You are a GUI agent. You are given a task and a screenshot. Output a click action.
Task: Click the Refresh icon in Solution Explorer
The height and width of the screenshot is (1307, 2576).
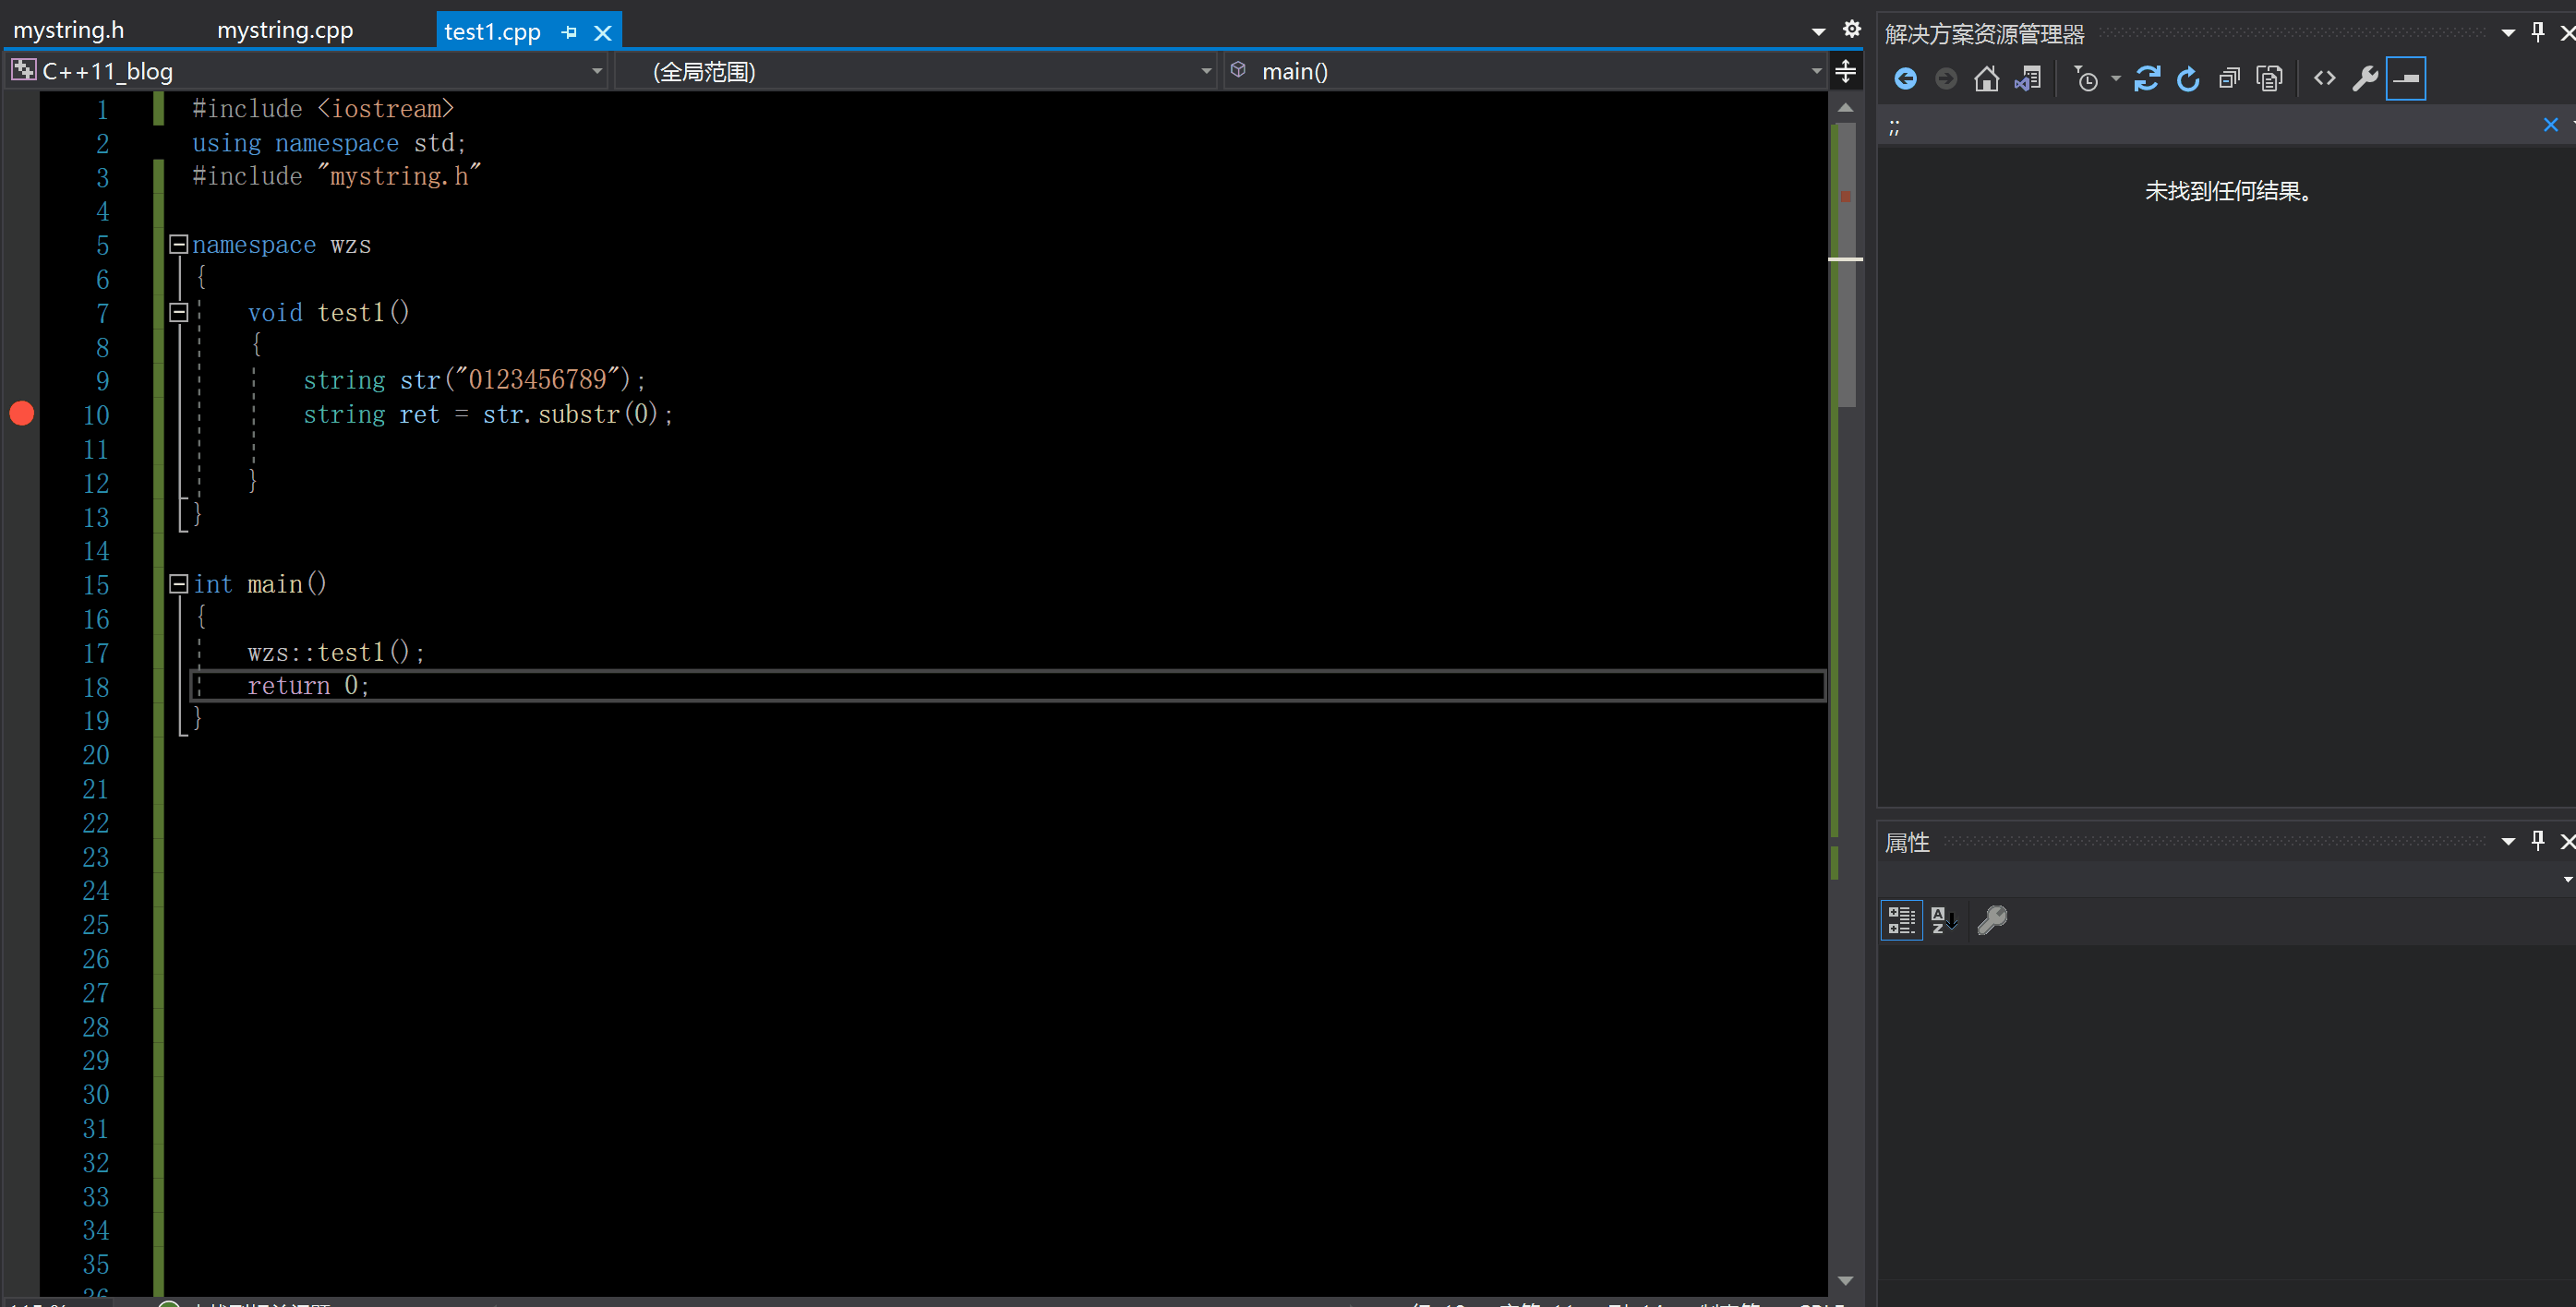click(x=2188, y=78)
